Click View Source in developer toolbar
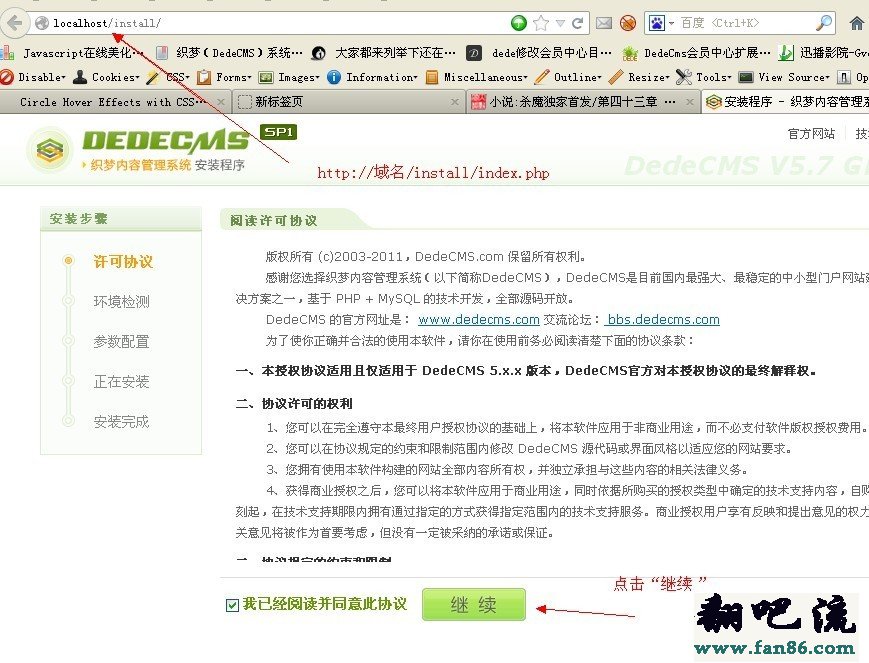This screenshot has height=663, width=869. pos(784,77)
